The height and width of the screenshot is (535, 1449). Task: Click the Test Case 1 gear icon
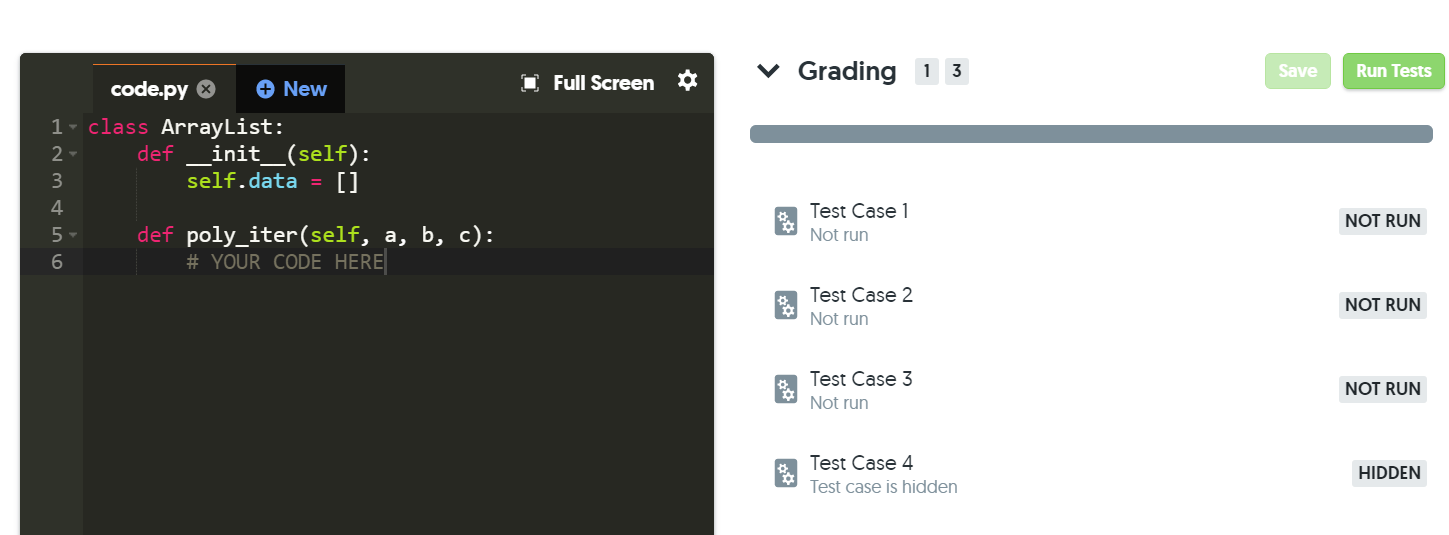(786, 222)
